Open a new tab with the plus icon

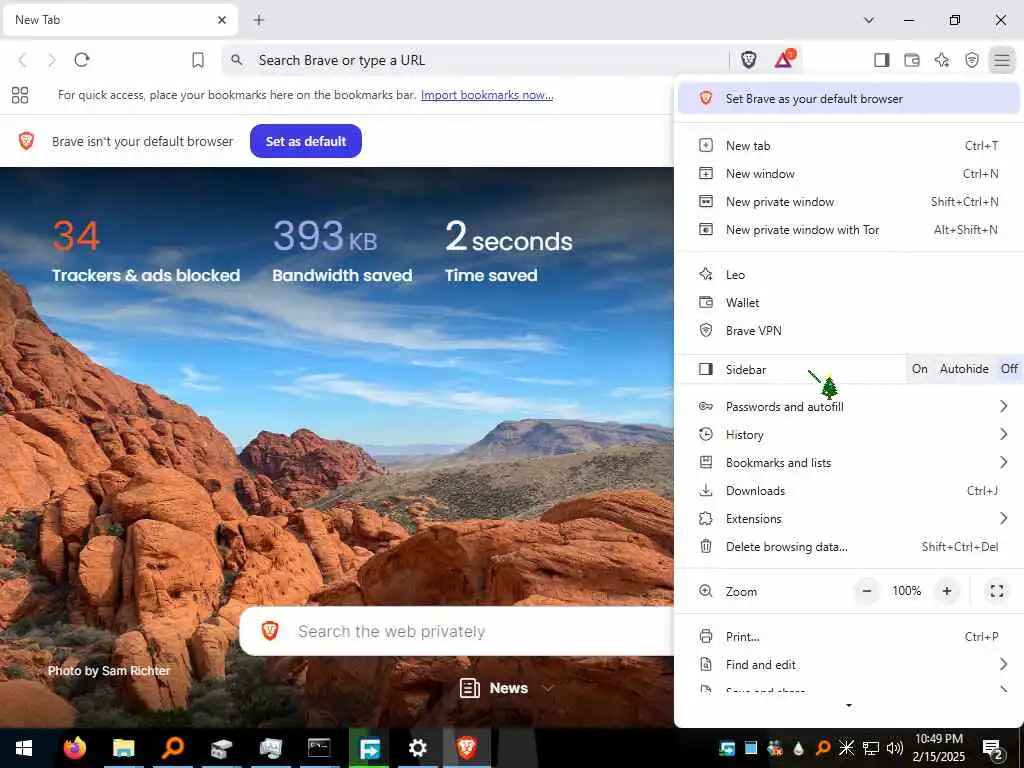(x=259, y=20)
